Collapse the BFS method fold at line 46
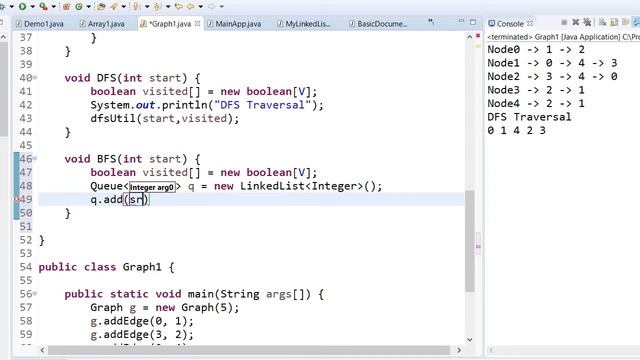The height and width of the screenshot is (360, 640). point(35,158)
